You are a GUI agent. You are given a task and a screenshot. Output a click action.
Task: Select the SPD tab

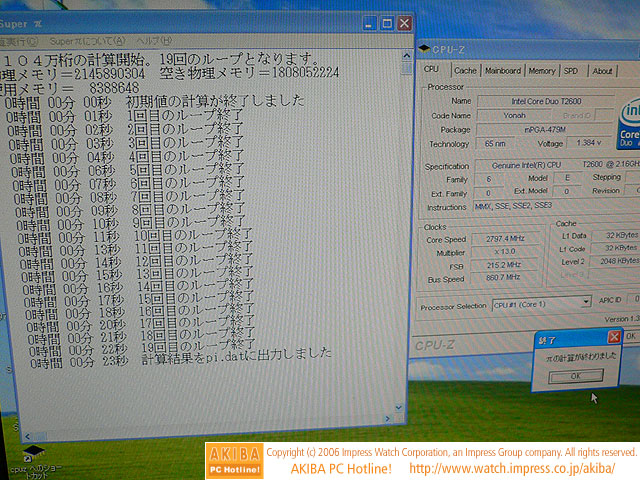pos(571,71)
